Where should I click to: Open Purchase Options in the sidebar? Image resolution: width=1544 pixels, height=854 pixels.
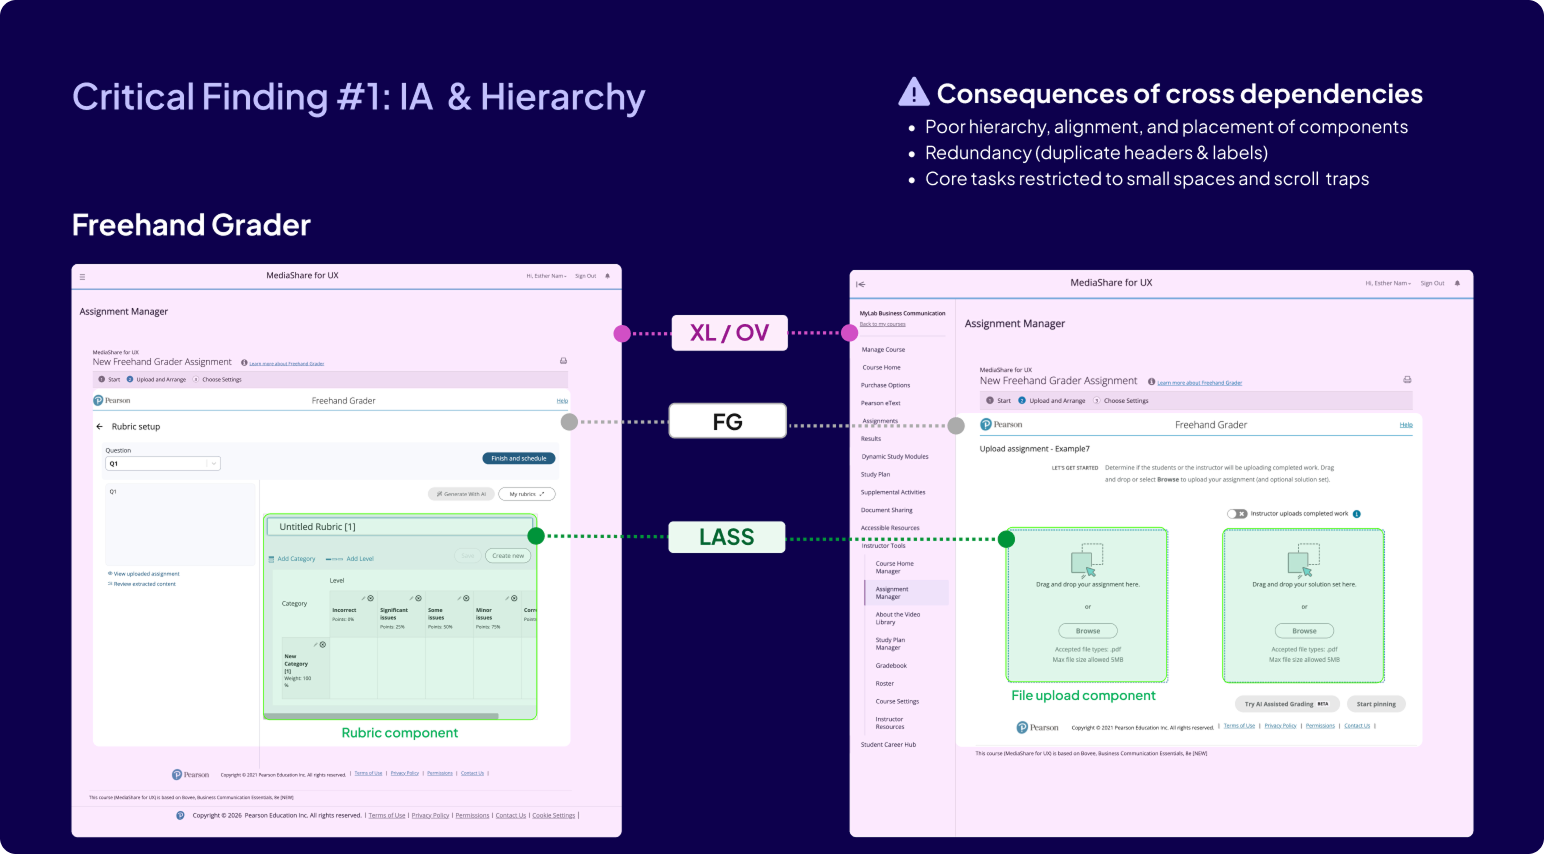pos(885,386)
